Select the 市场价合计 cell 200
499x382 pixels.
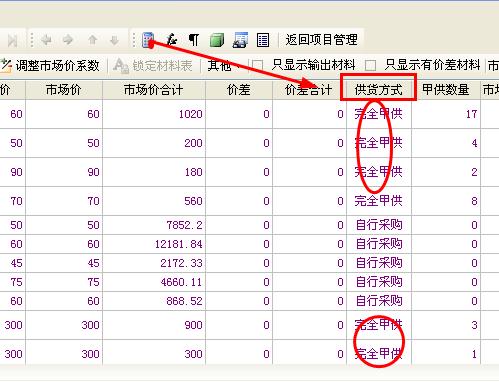[x=154, y=143]
